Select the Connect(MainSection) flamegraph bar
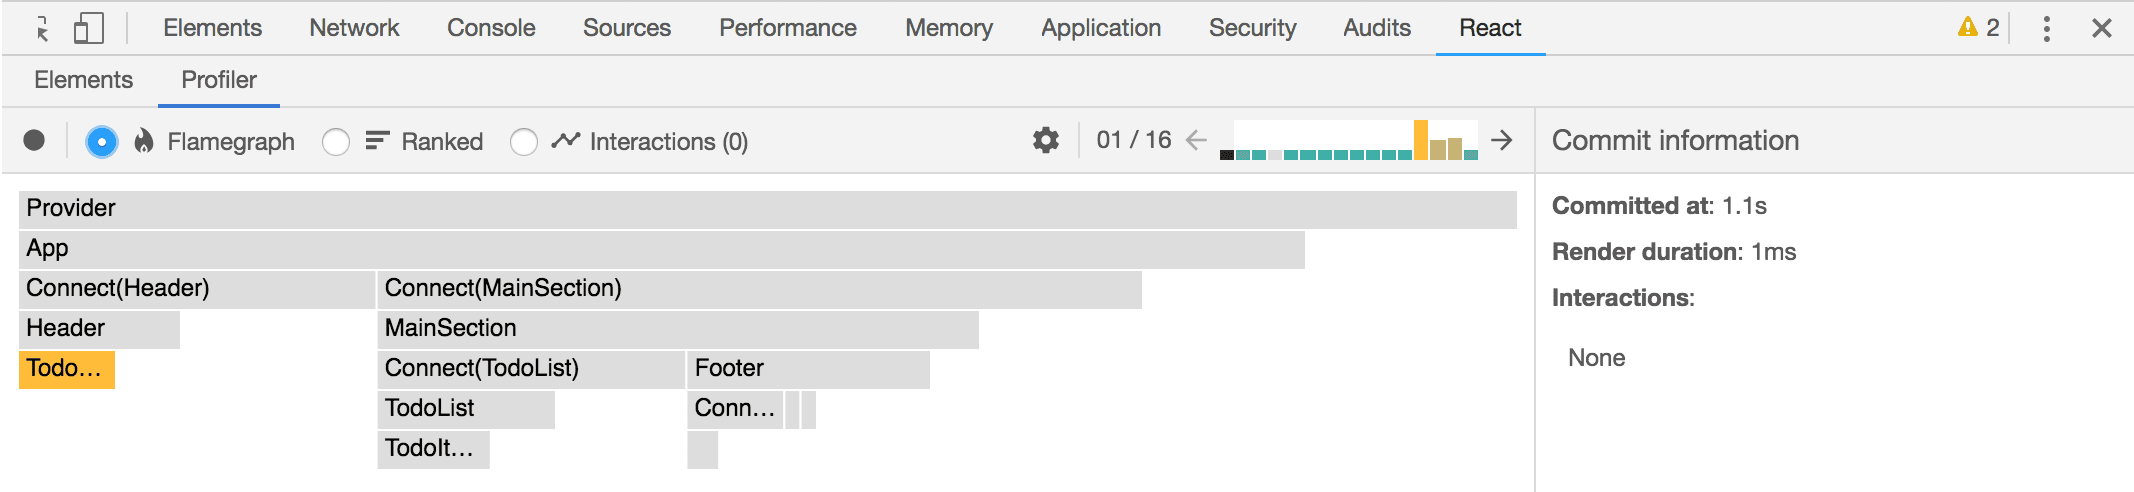 tap(759, 289)
